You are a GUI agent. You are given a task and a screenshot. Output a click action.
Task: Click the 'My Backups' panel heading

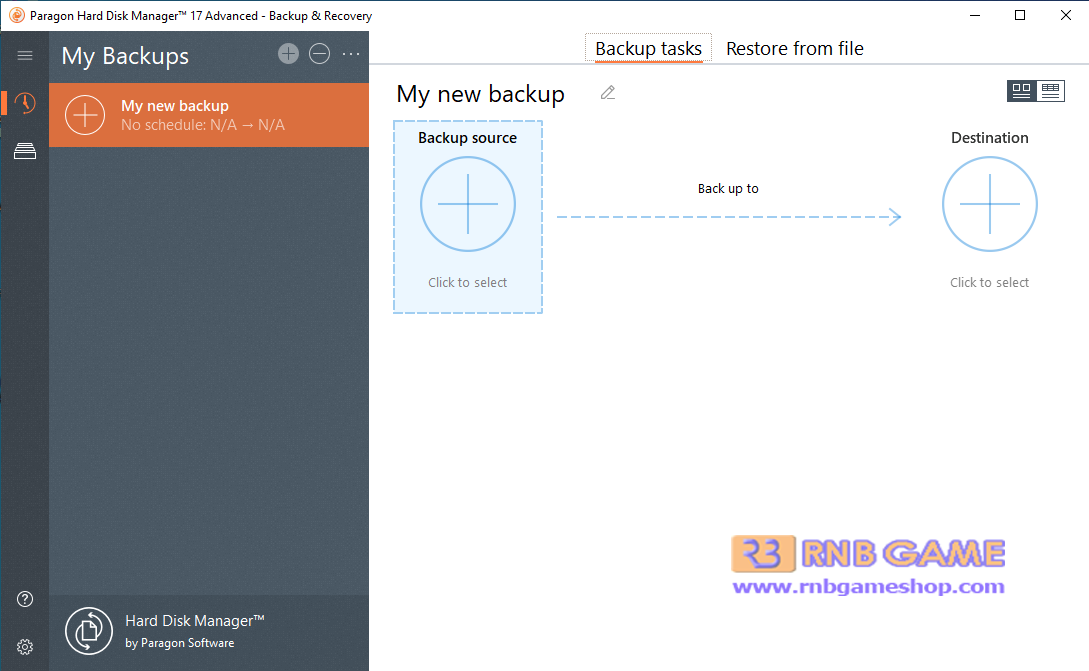[x=125, y=56]
